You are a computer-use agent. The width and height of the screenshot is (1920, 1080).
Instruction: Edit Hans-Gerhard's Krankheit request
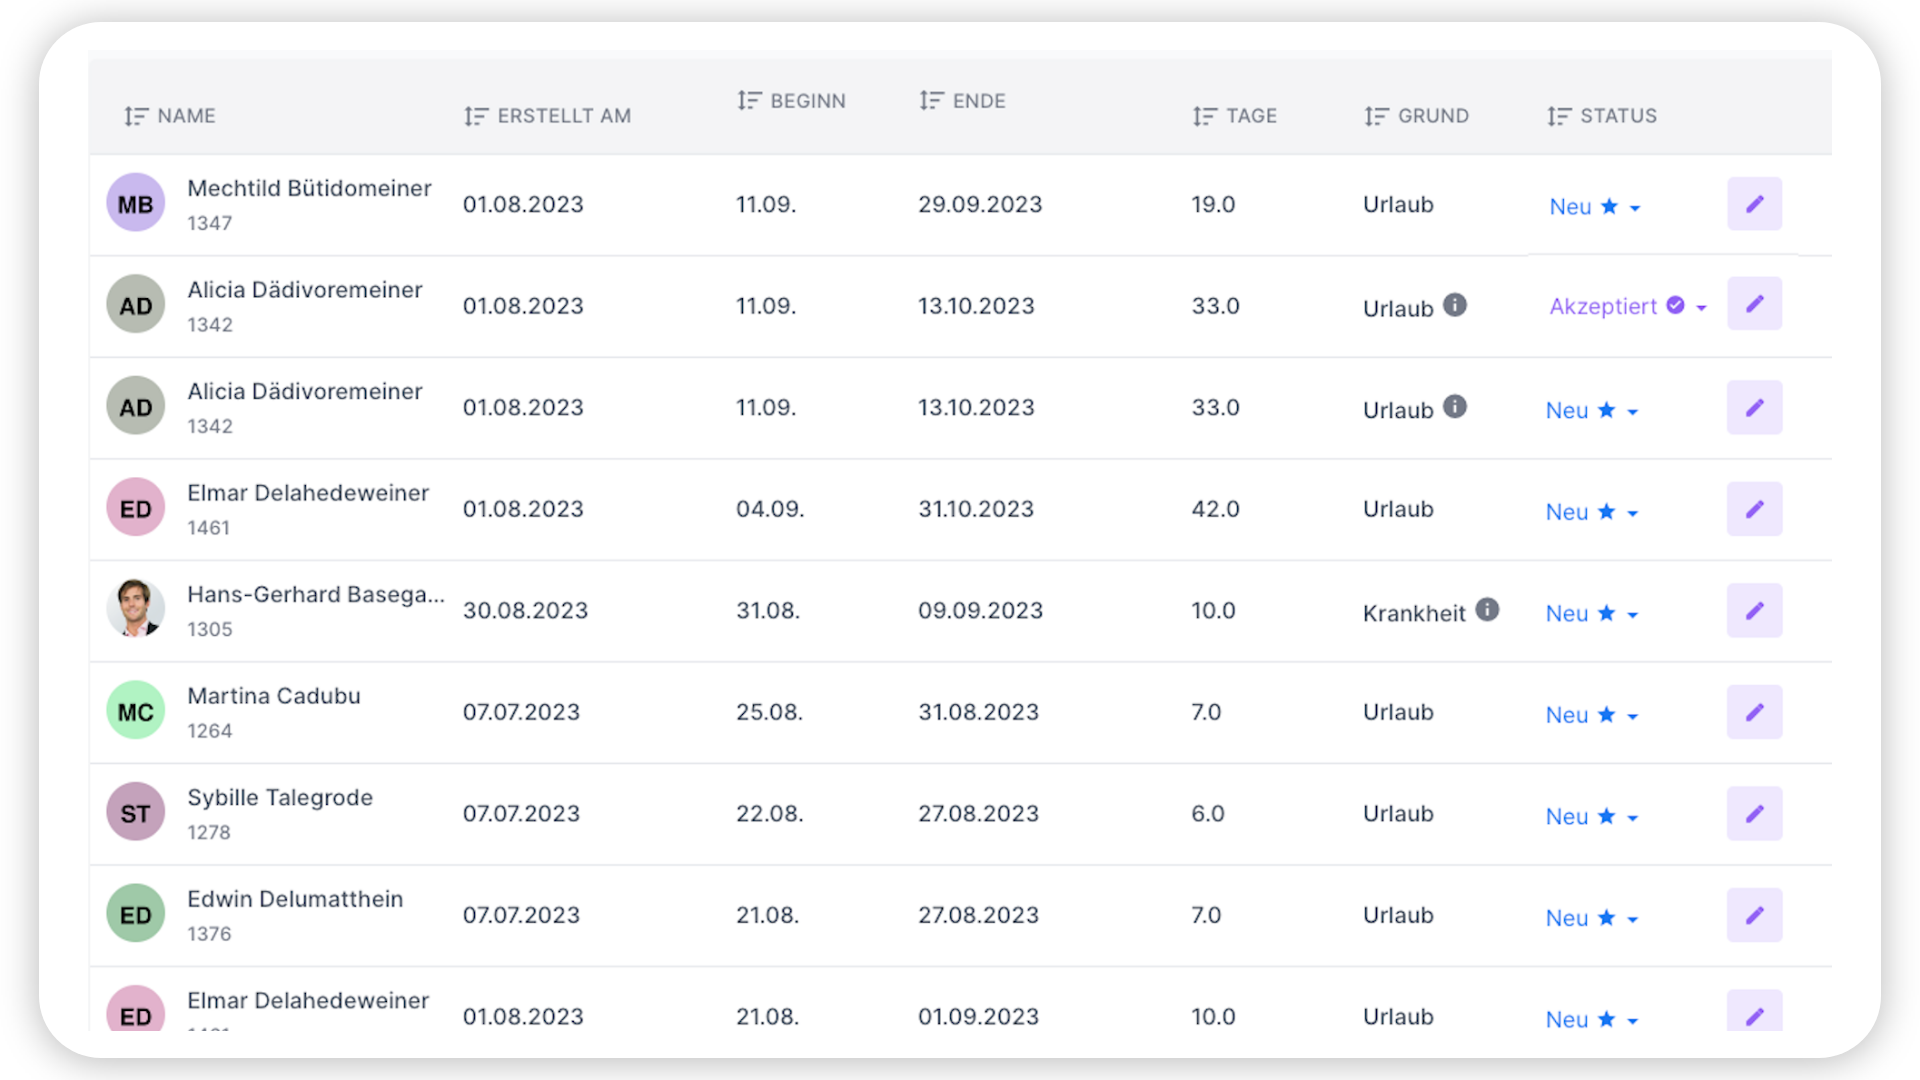tap(1754, 610)
